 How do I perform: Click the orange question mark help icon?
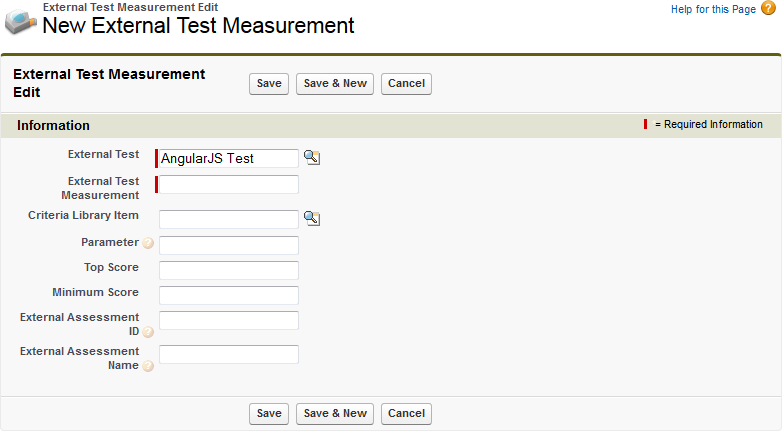768,9
